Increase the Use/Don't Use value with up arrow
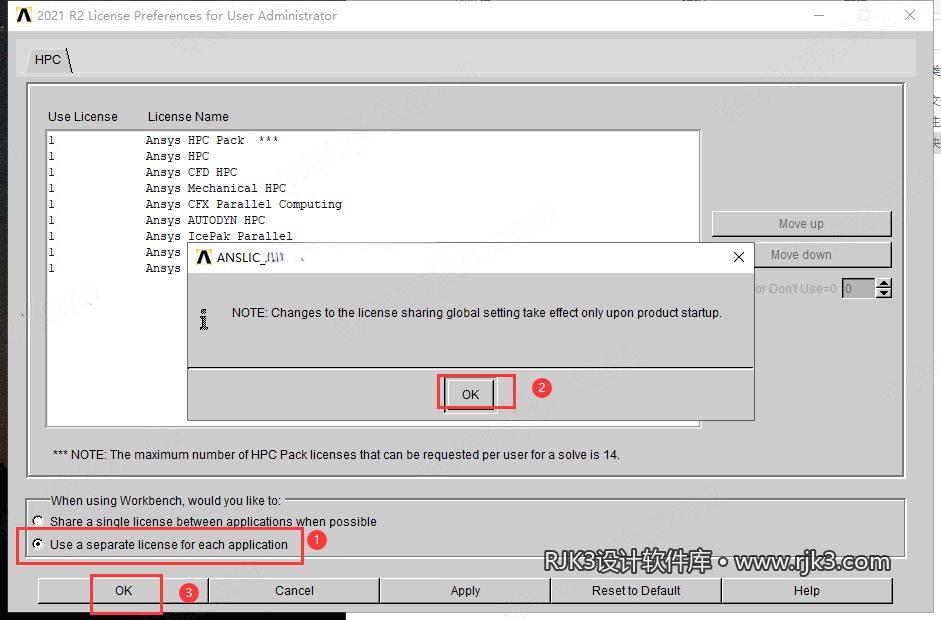941x620 pixels. [x=883, y=284]
